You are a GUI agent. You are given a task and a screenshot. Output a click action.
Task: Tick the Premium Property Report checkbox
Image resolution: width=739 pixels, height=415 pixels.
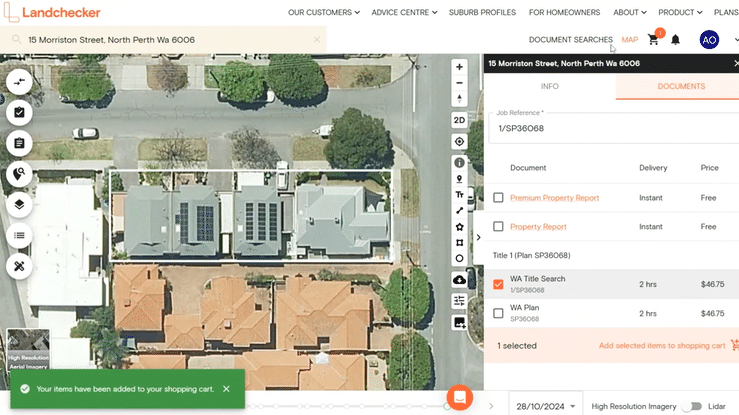tap(498, 197)
